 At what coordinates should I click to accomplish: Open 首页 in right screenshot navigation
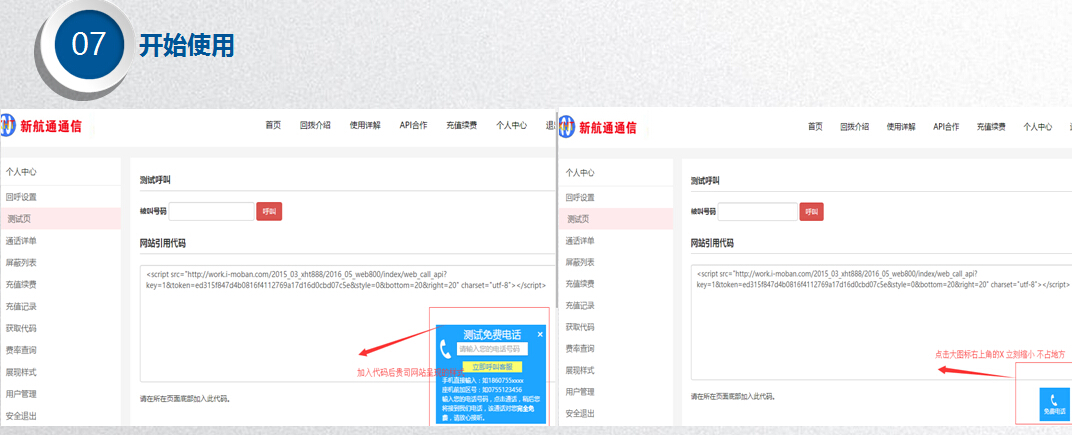[x=815, y=127]
